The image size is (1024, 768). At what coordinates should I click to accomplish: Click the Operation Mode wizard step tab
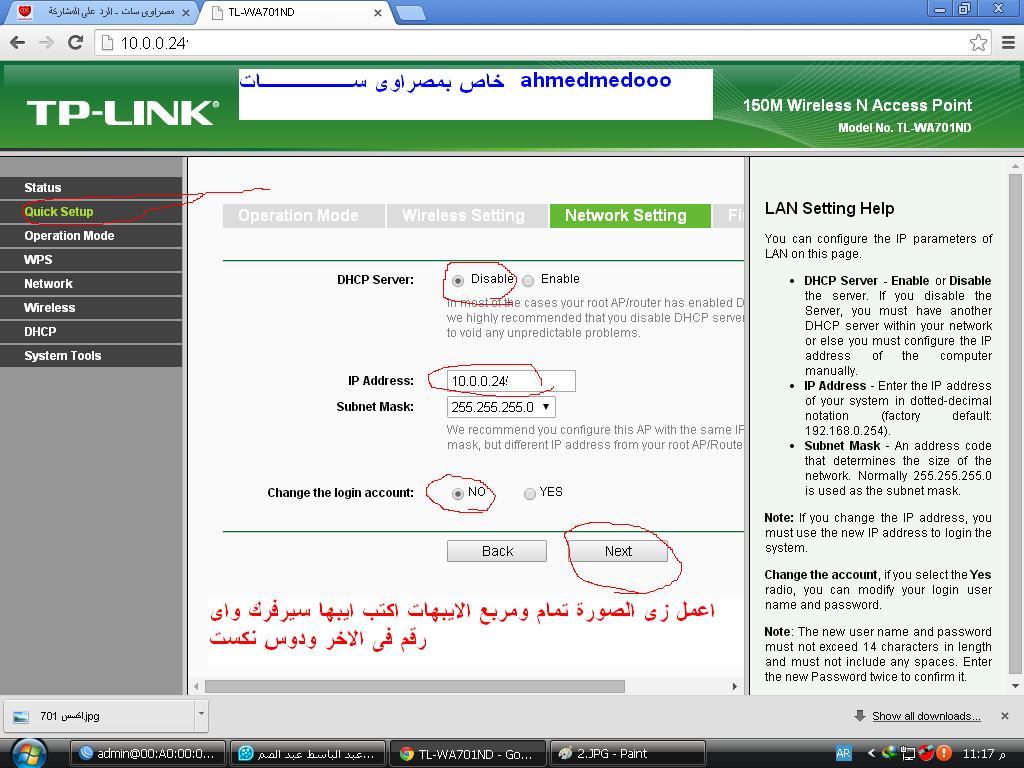[x=303, y=216]
